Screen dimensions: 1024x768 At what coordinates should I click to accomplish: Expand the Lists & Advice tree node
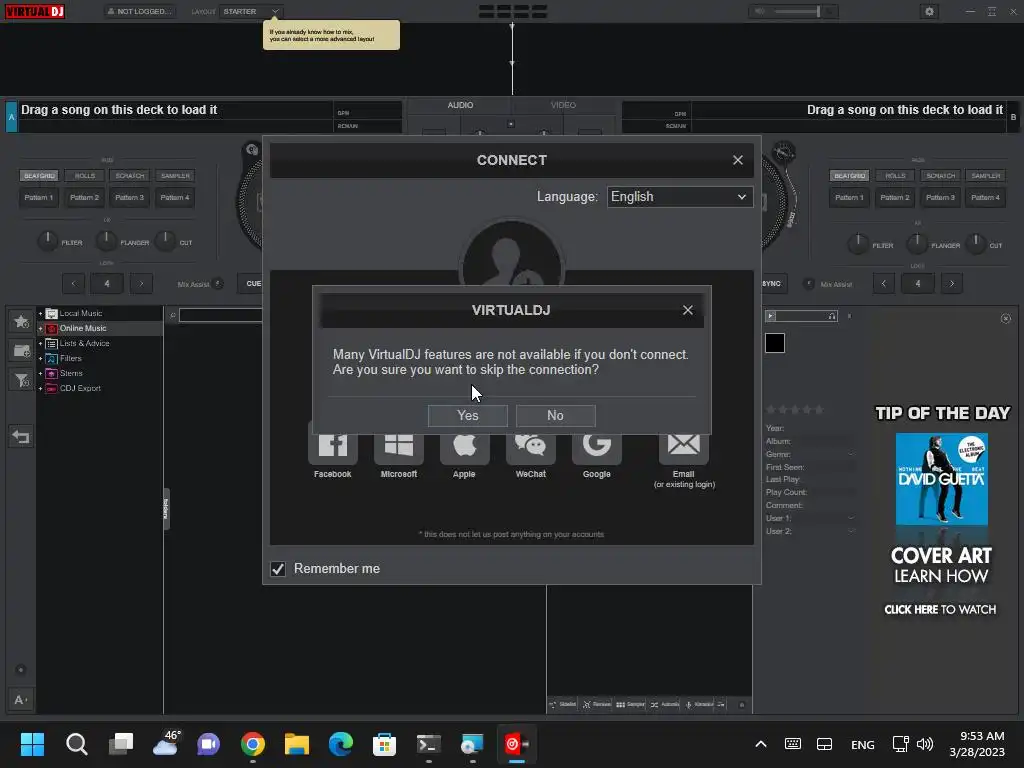(40, 344)
